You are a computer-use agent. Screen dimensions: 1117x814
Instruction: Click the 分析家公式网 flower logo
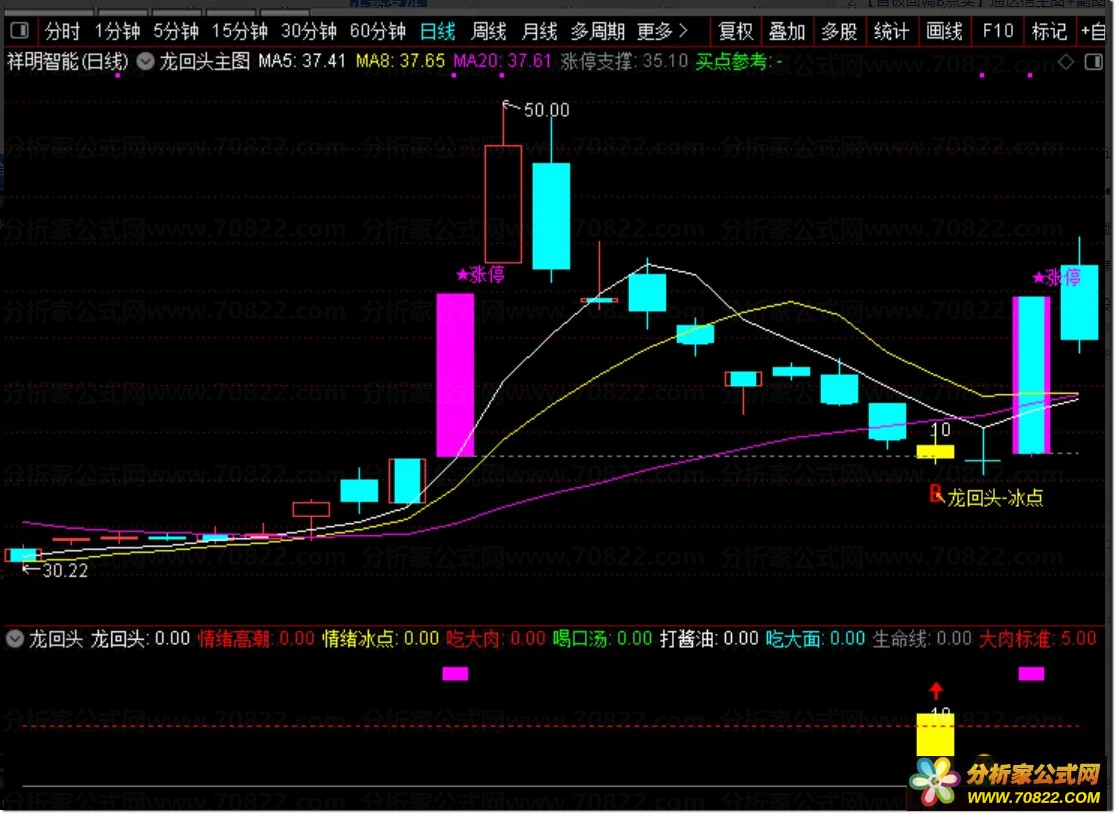(935, 782)
